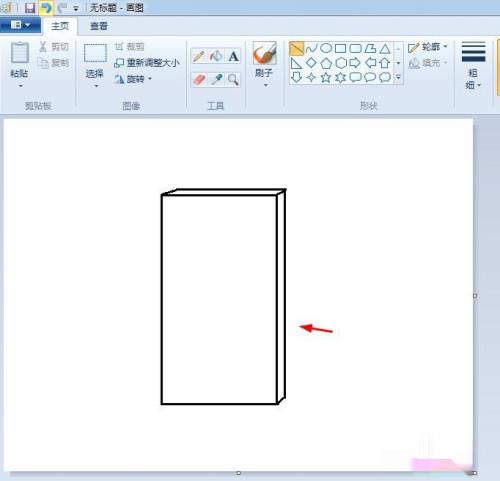Screen dimensions: 500x481
Task: Select the Polygon shape
Action: 370,49
